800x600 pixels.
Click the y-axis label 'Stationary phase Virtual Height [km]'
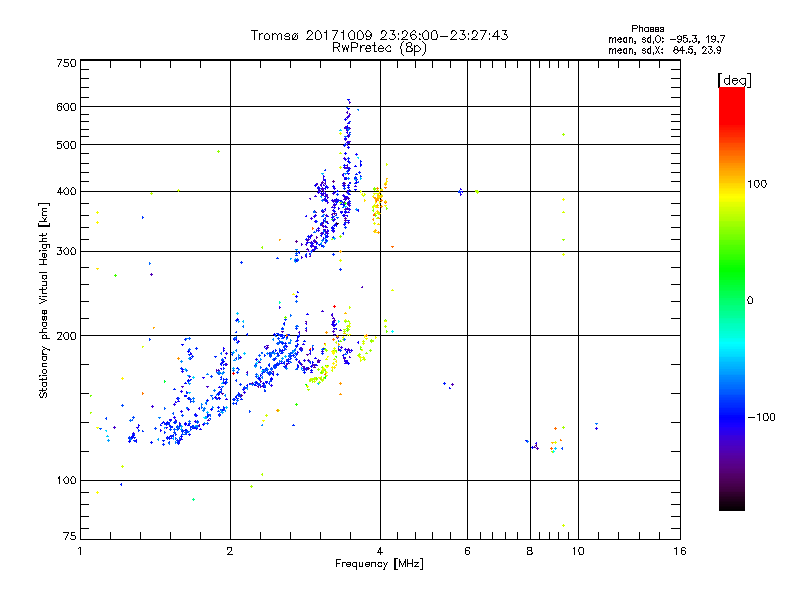click(x=44, y=300)
